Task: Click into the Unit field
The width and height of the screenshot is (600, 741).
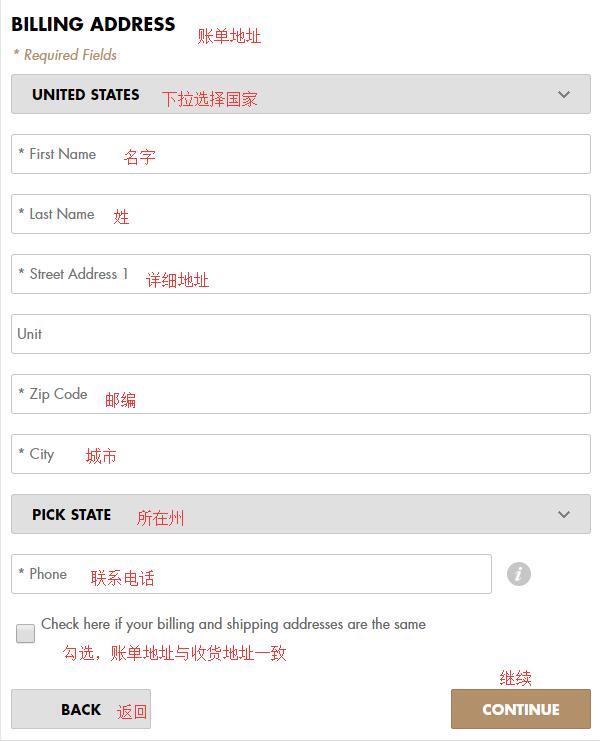Action: [300, 334]
